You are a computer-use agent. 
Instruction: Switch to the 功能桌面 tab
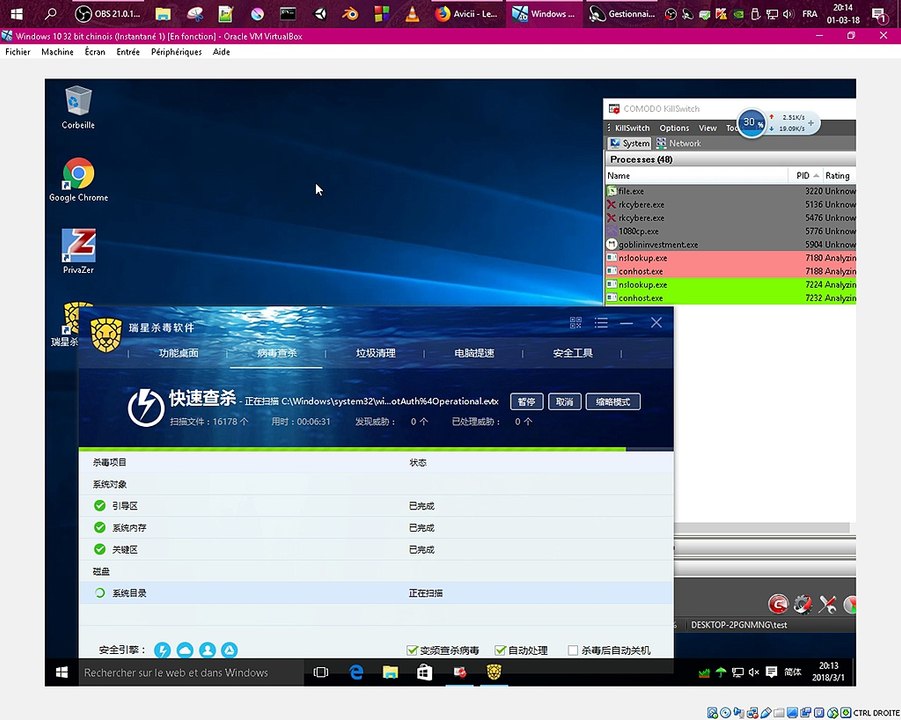coord(179,353)
